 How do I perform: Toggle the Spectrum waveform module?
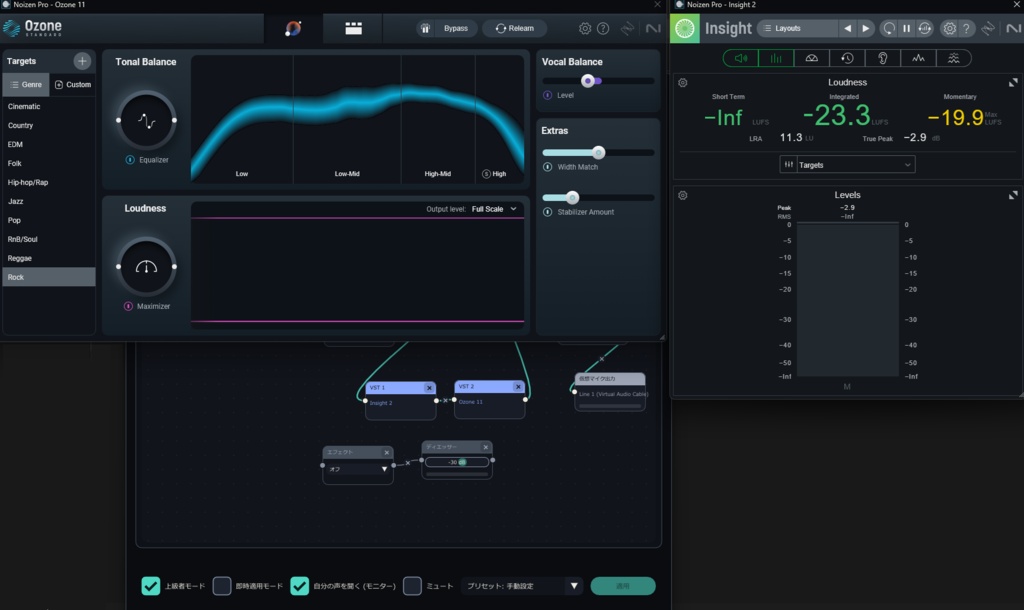click(918, 58)
